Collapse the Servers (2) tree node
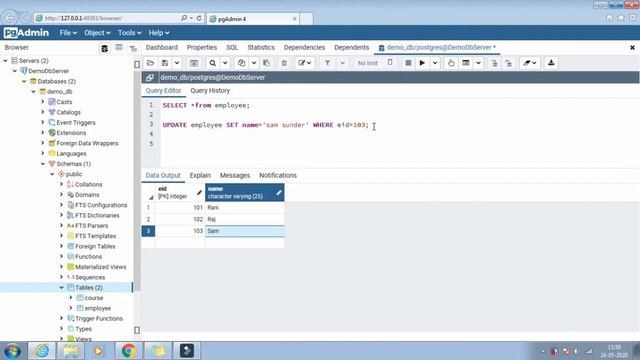The image size is (640, 360). [x=6, y=60]
